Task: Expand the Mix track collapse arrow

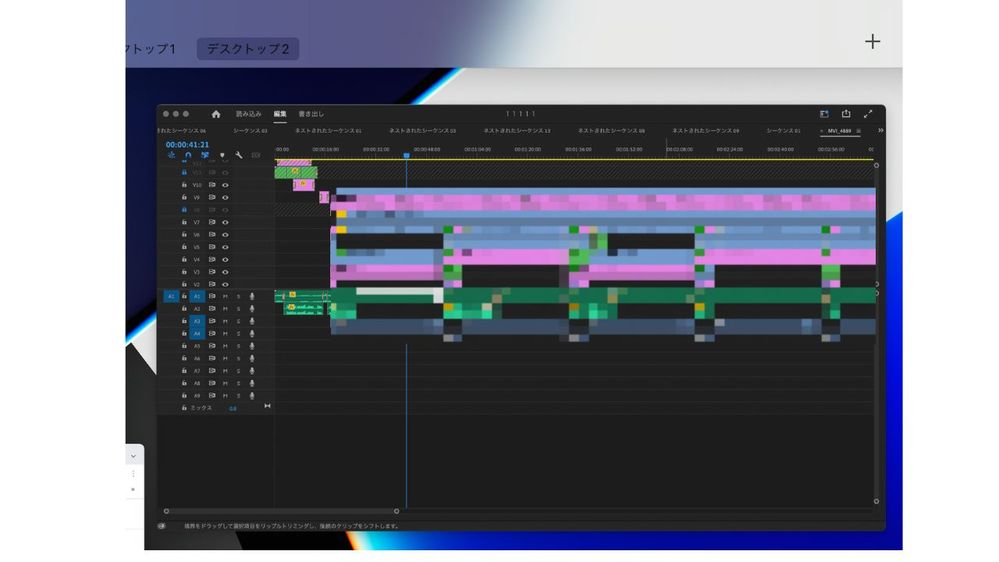Action: tap(267, 406)
